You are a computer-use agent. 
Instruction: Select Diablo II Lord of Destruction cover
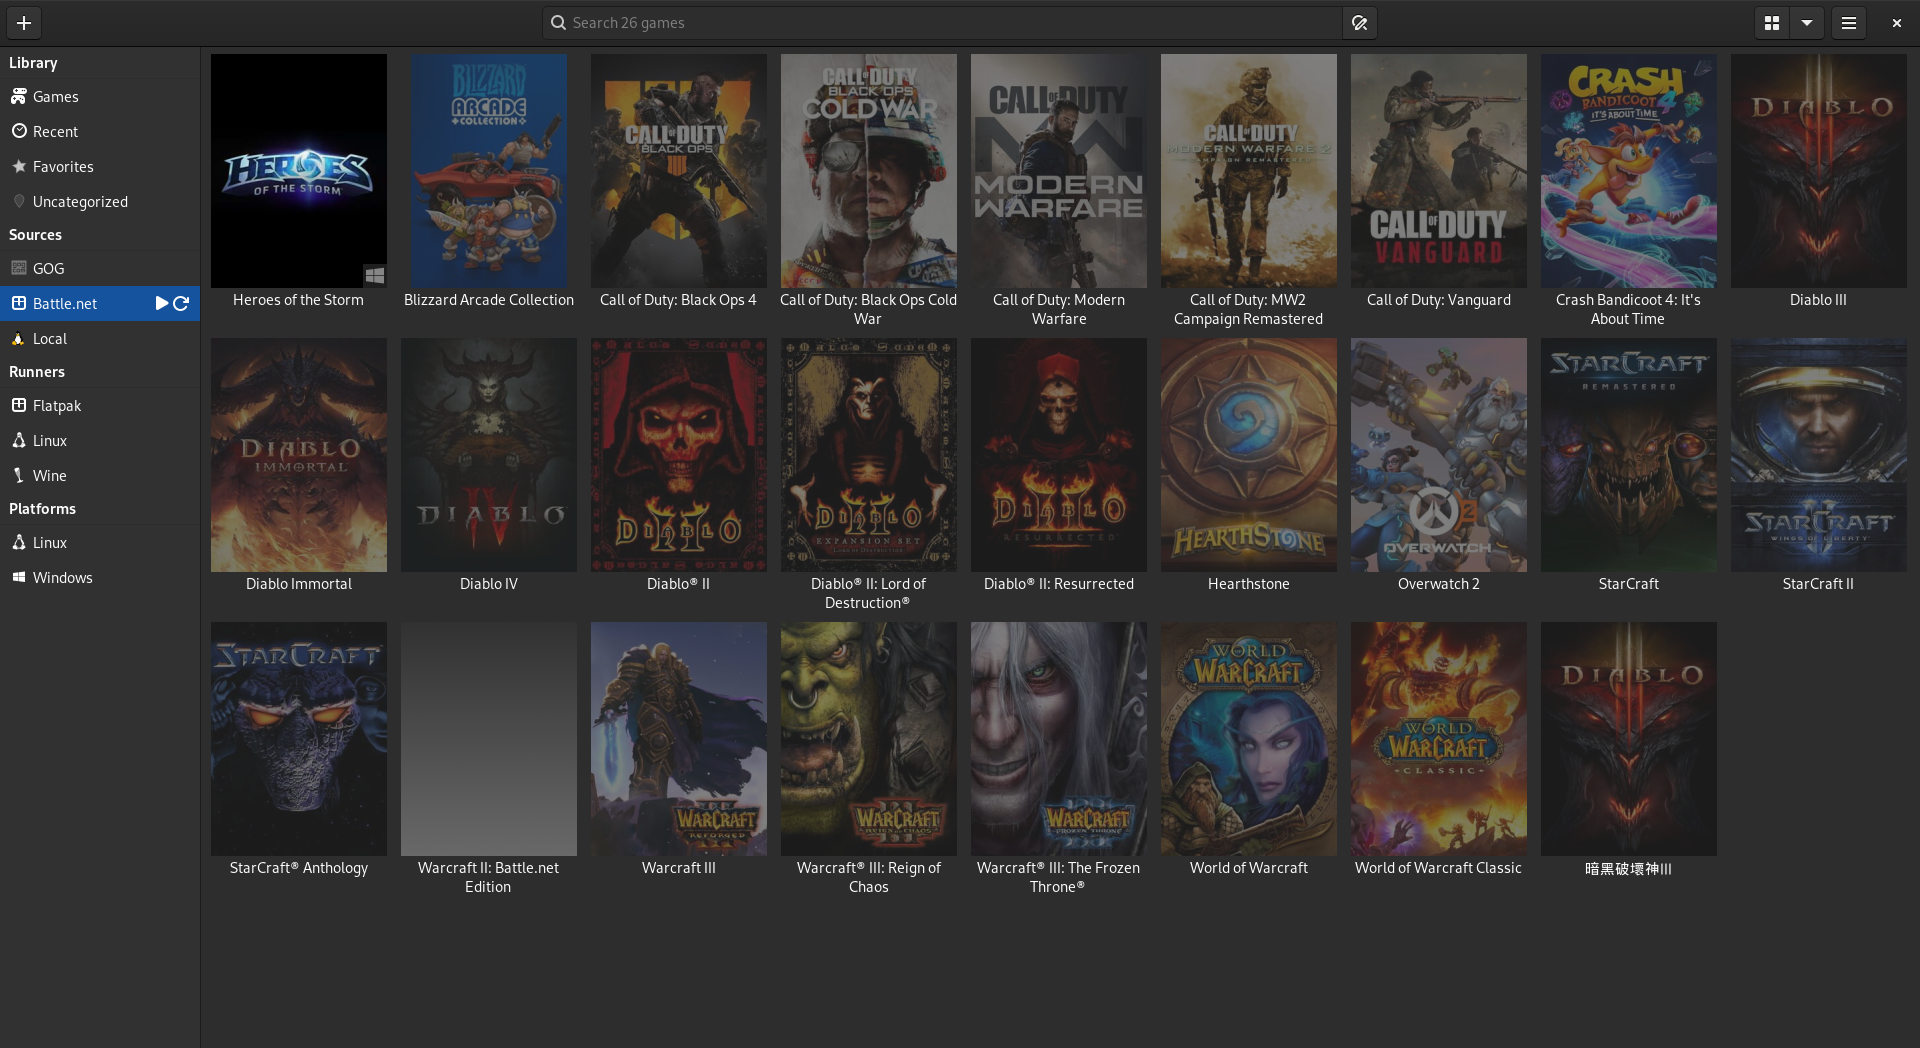tap(869, 455)
